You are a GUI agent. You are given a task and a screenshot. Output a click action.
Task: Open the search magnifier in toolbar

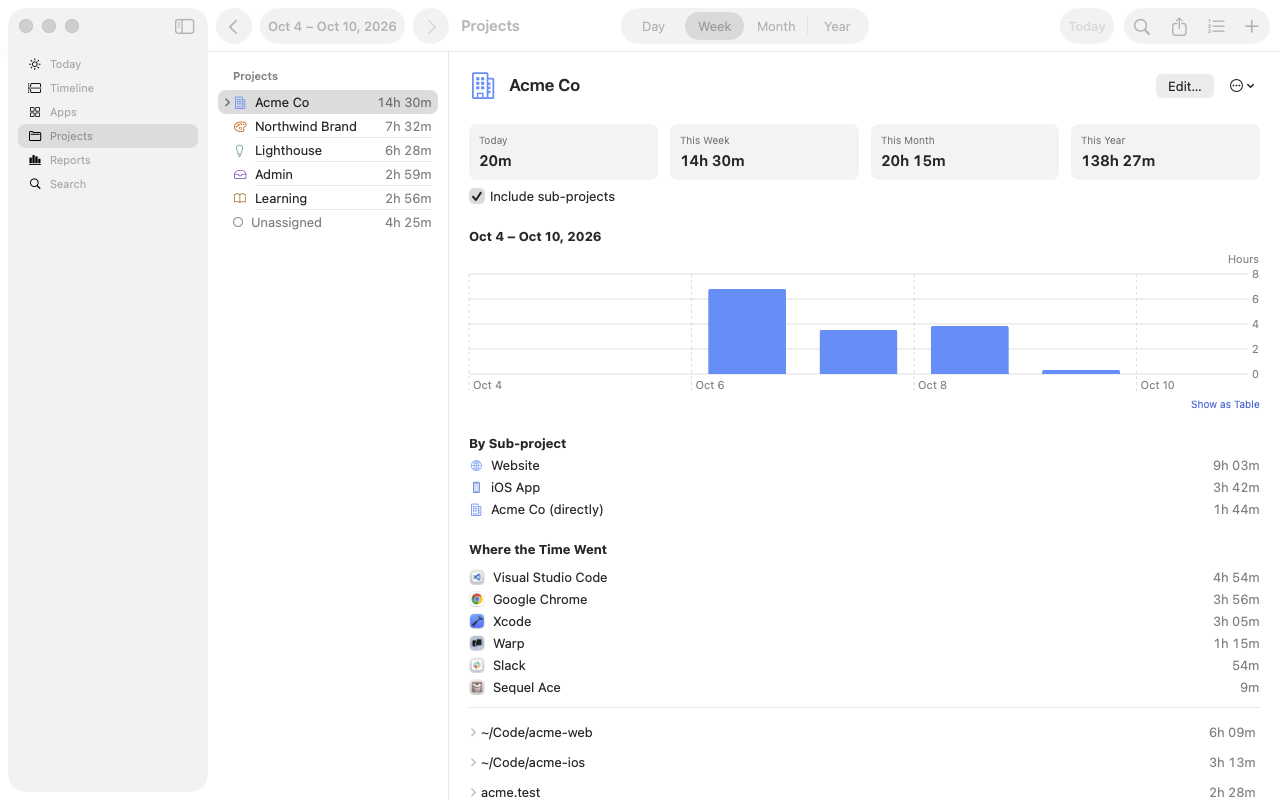(x=1142, y=27)
